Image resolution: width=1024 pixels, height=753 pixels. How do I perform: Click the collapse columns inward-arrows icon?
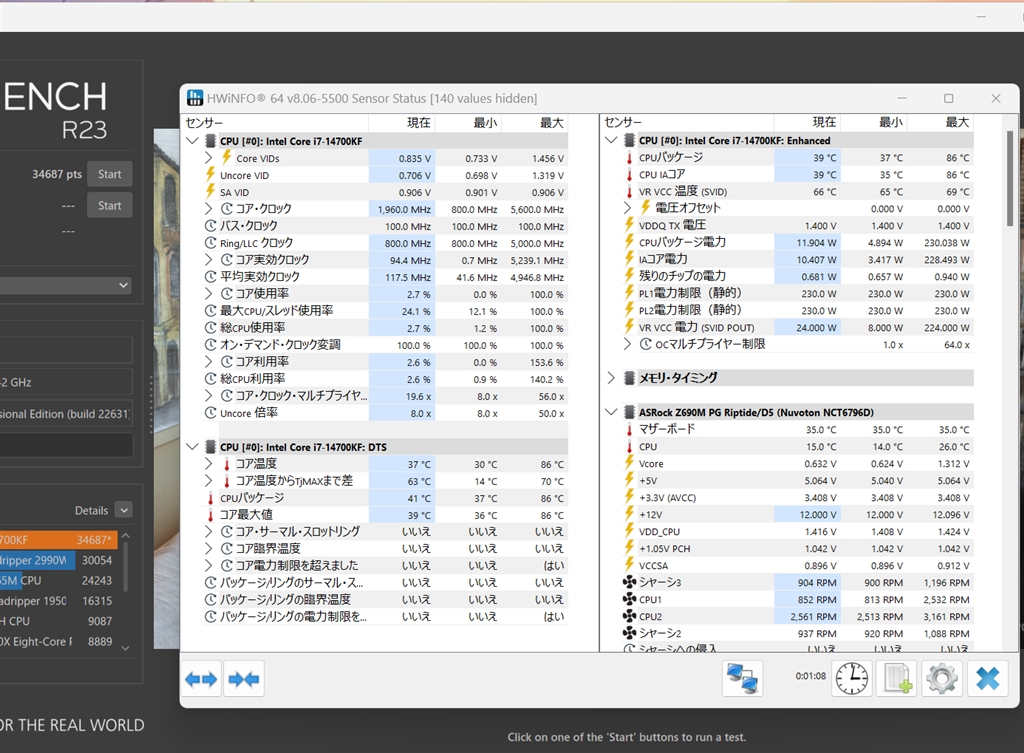click(x=243, y=680)
